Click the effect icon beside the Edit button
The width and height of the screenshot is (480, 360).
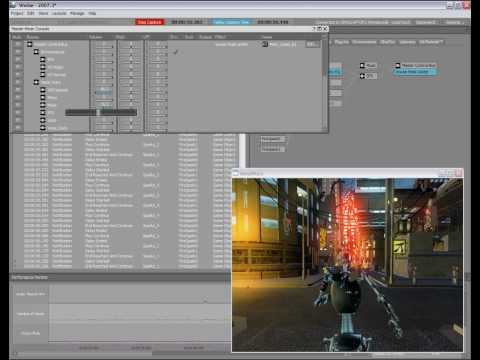265,44
